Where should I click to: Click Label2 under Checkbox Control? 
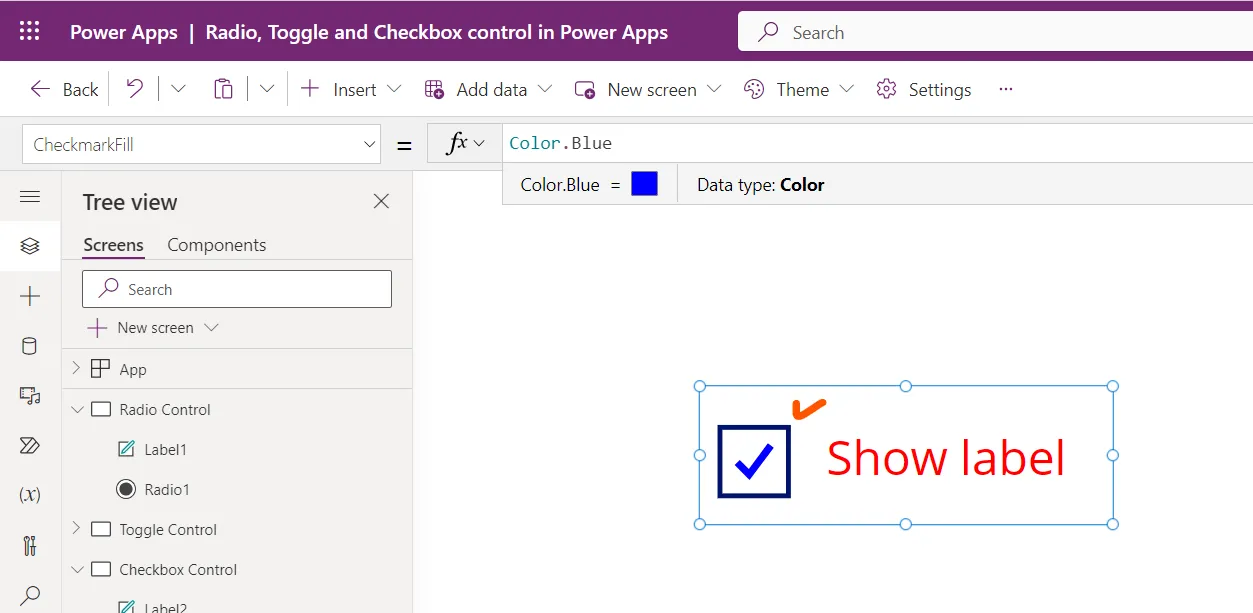point(165,605)
